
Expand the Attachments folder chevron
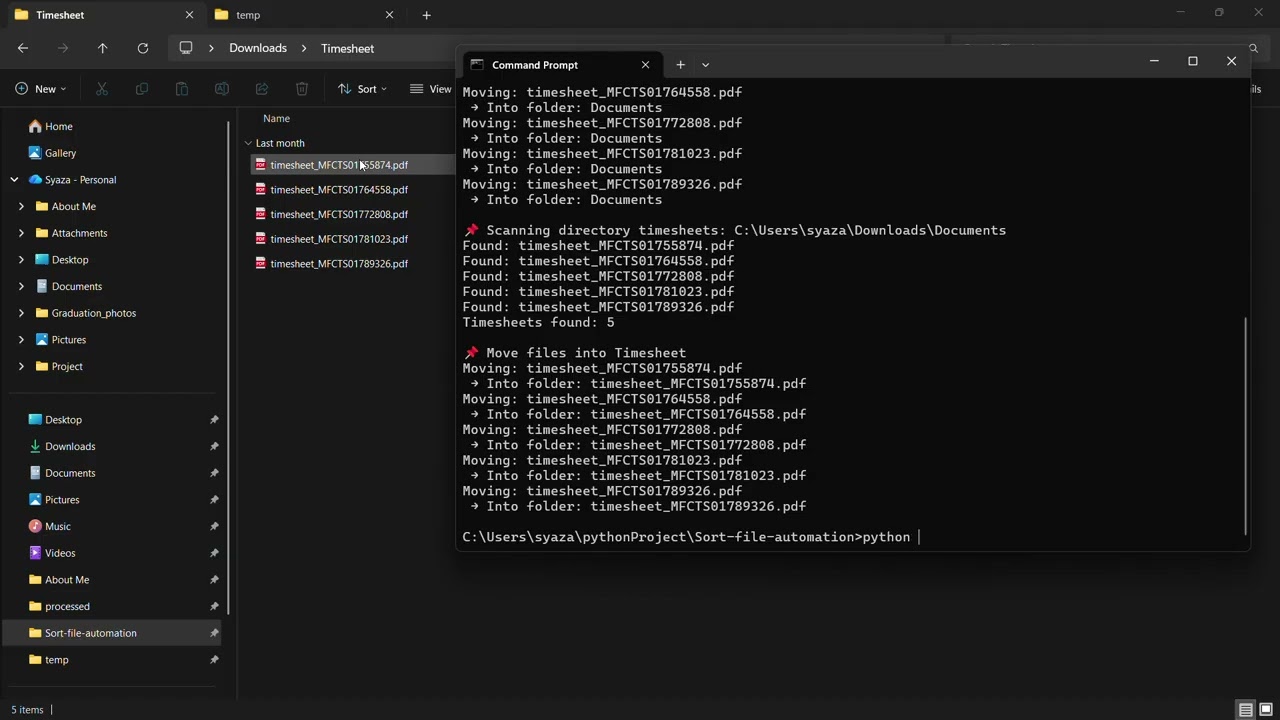[x=21, y=233]
